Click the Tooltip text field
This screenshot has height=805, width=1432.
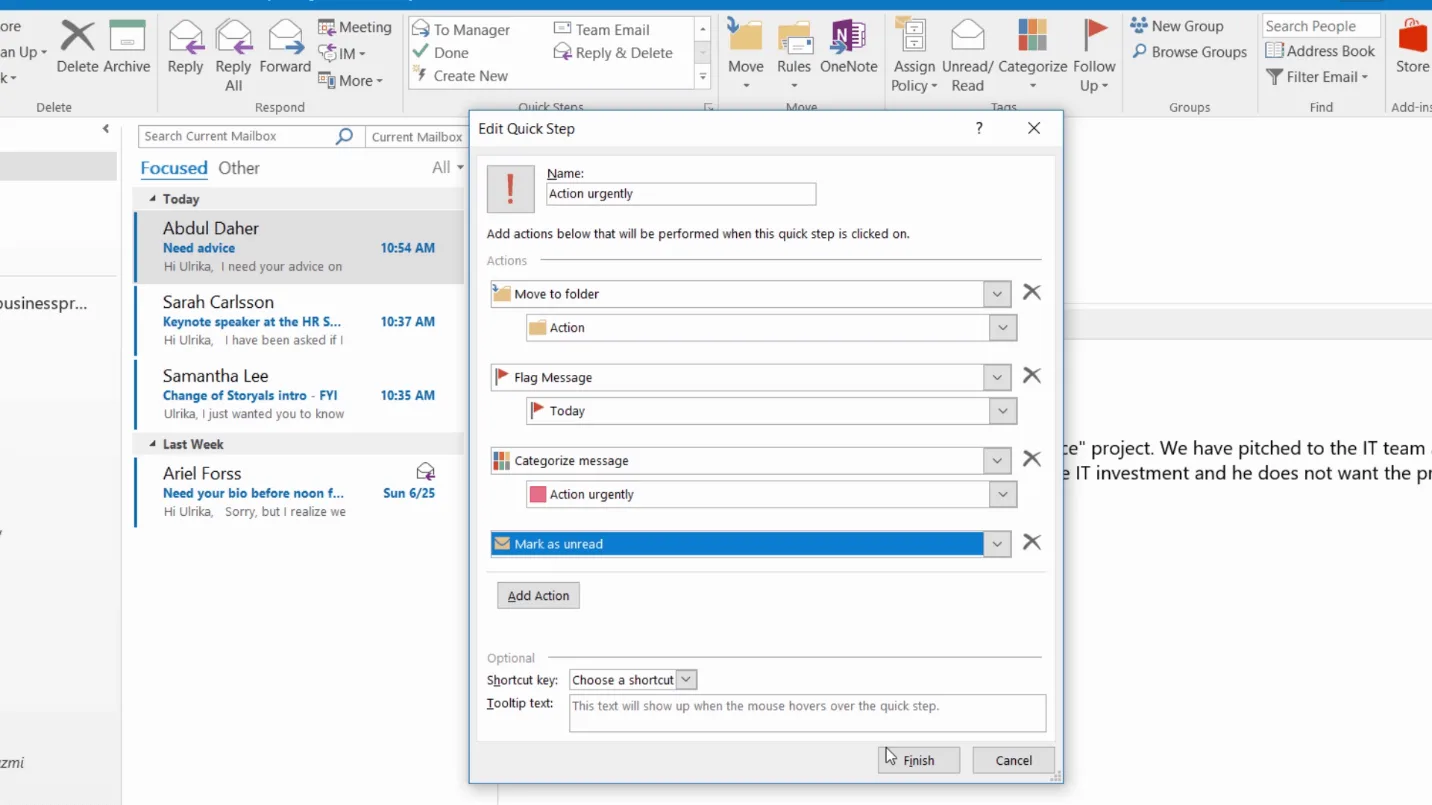point(807,713)
